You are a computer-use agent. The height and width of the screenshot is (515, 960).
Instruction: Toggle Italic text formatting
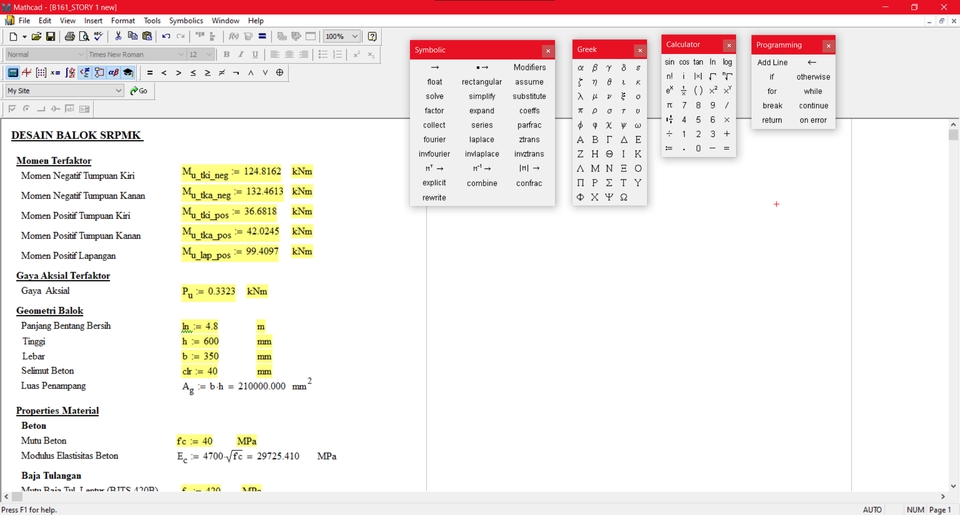tap(241, 55)
